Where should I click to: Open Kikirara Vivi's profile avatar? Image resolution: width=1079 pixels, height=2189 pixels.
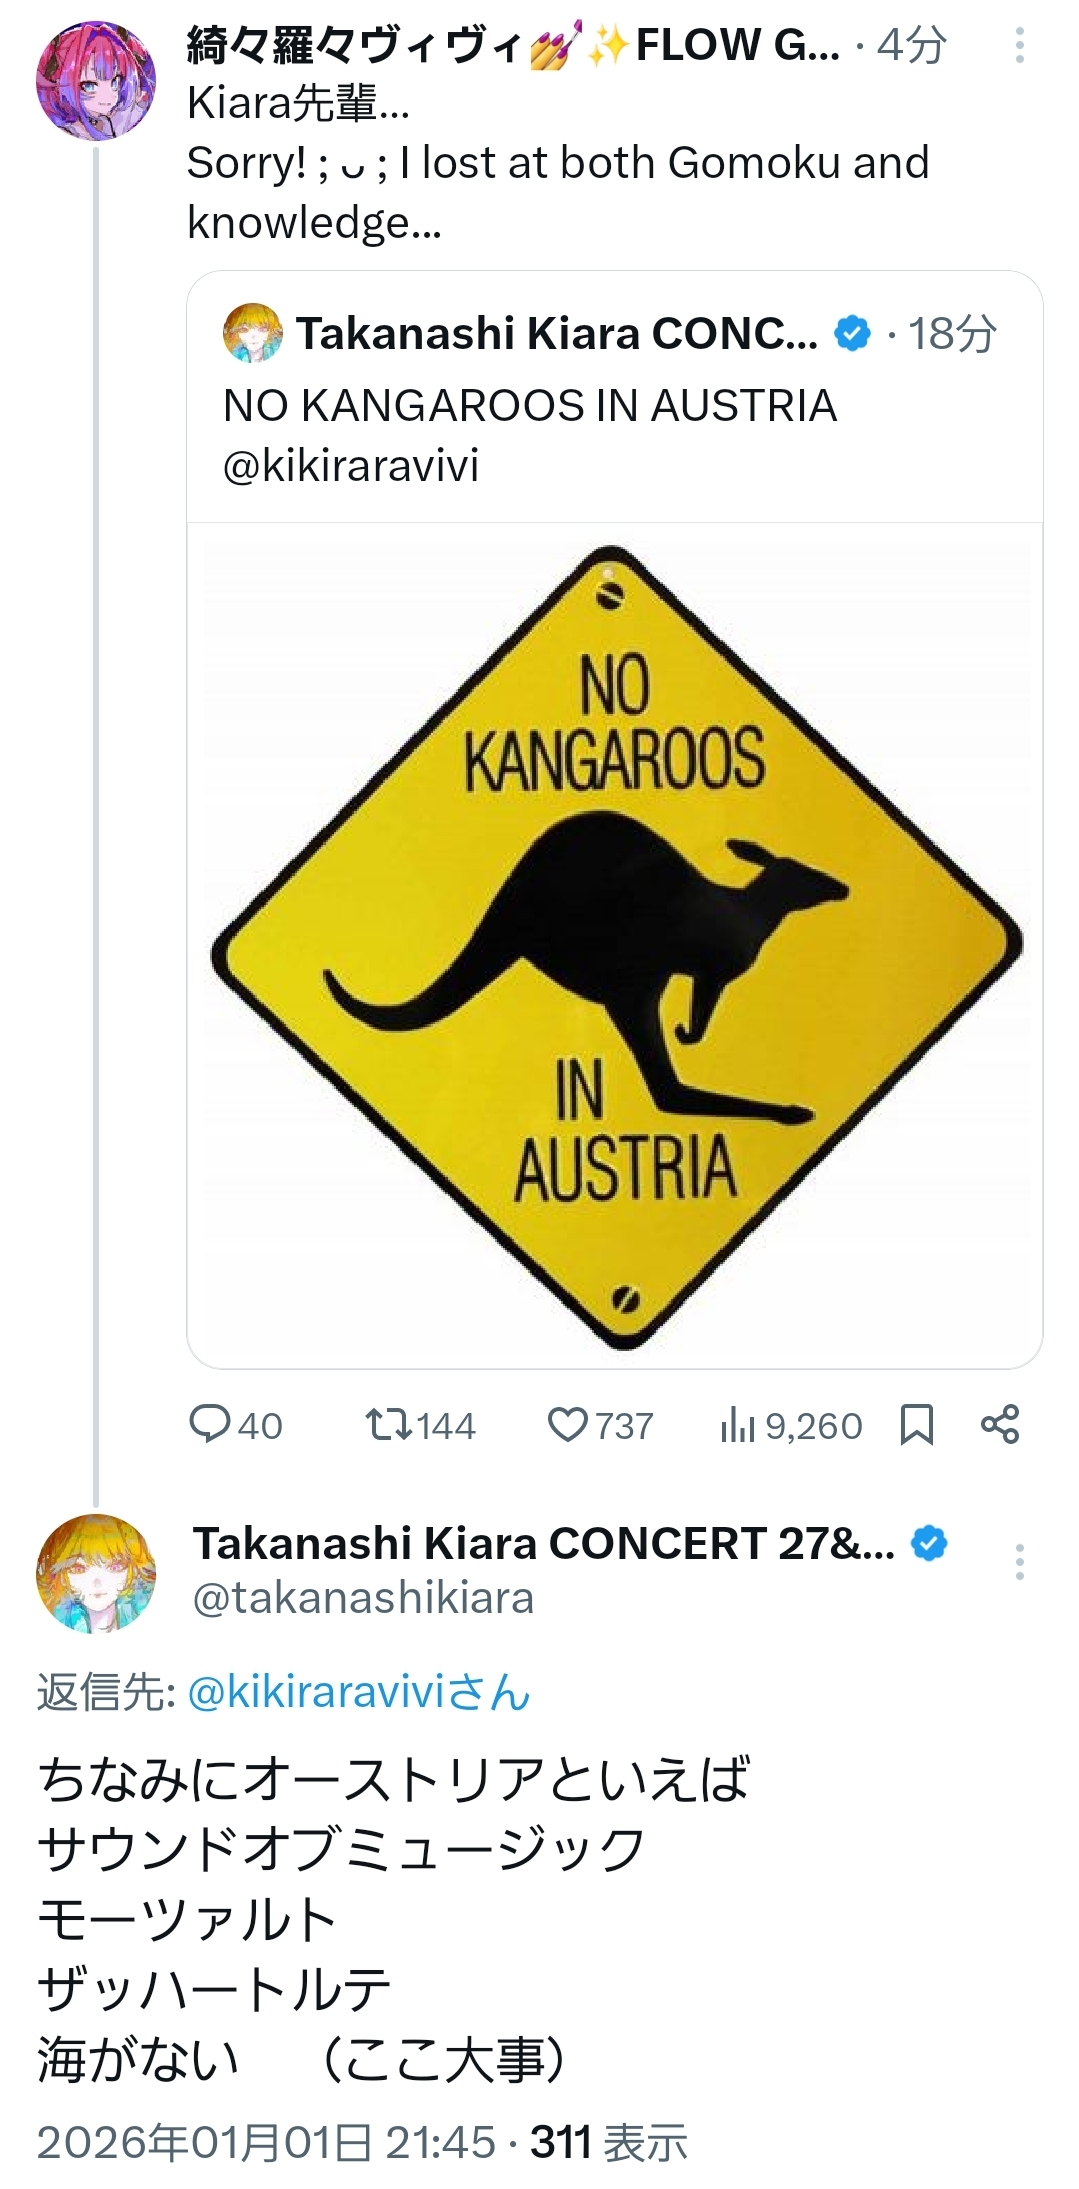pos(96,80)
